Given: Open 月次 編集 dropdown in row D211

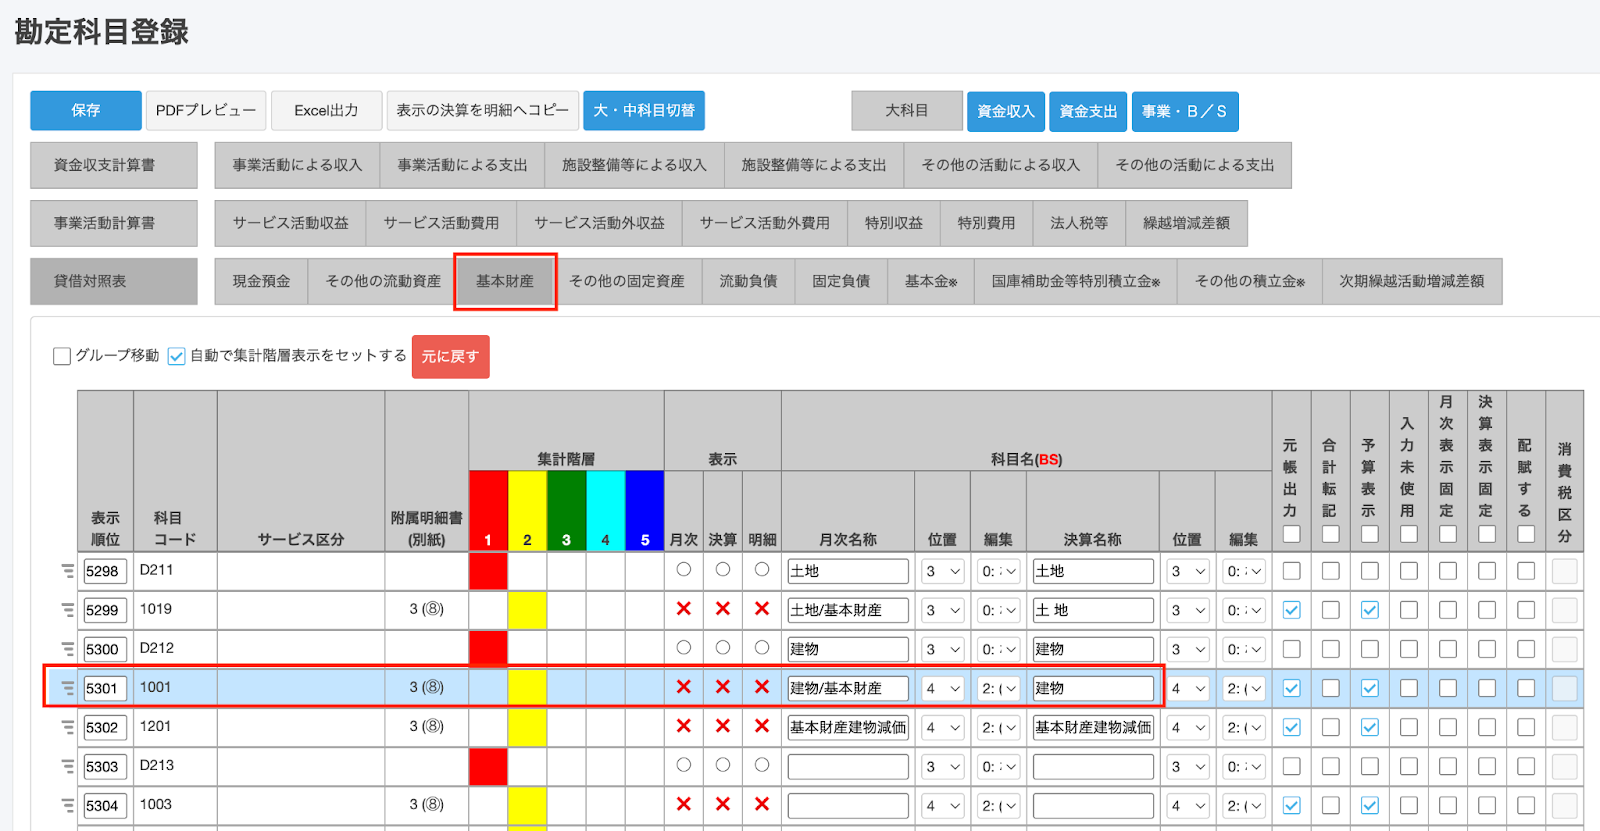Looking at the screenshot, I should (998, 571).
